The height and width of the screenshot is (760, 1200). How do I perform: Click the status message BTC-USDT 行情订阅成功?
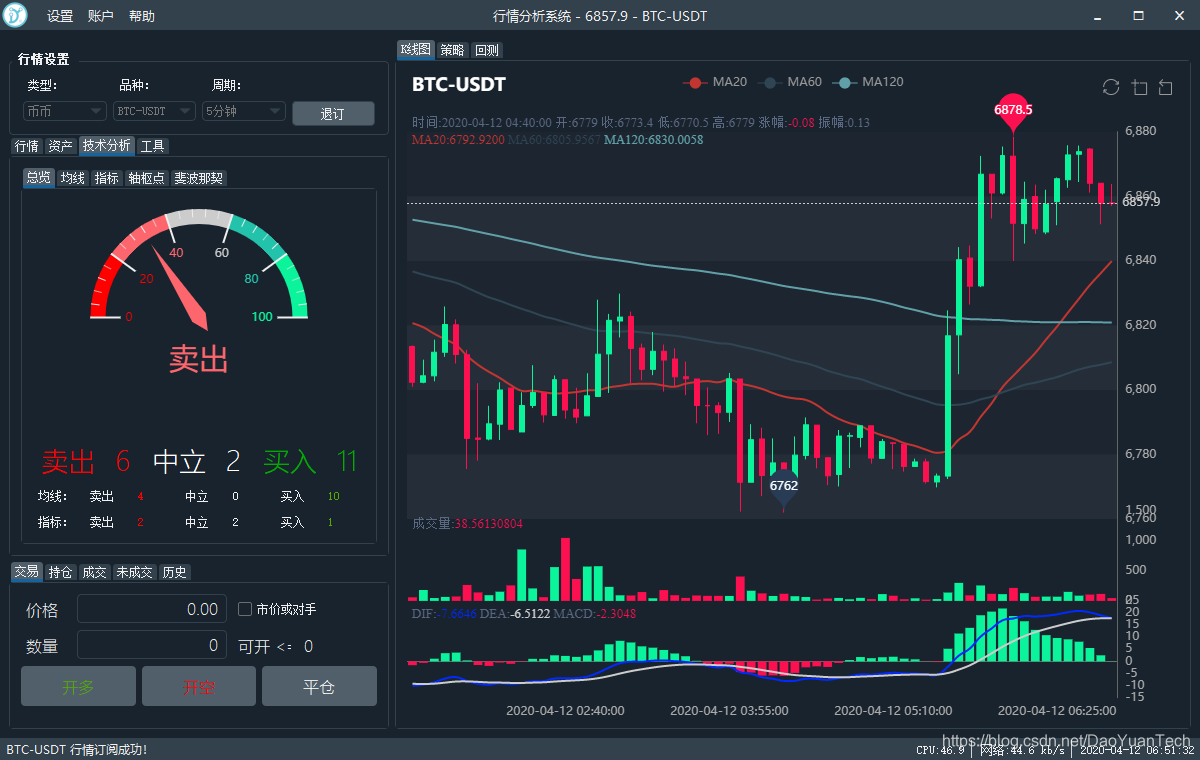(x=77, y=749)
